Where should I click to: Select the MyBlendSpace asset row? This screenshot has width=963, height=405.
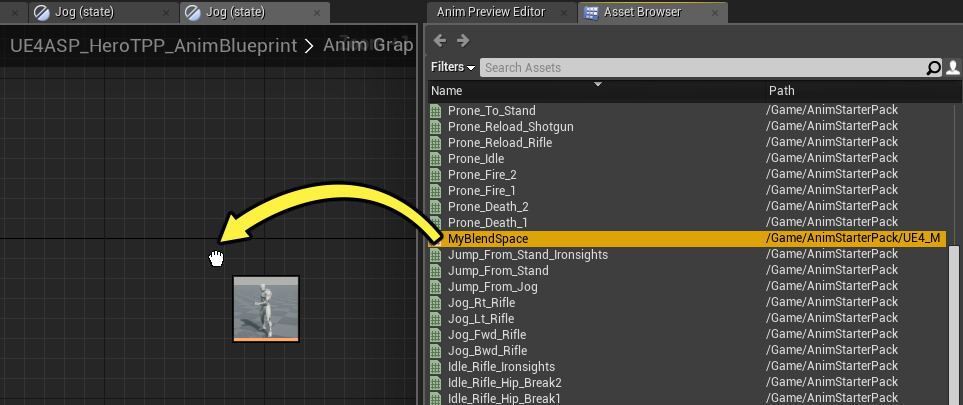(x=688, y=238)
